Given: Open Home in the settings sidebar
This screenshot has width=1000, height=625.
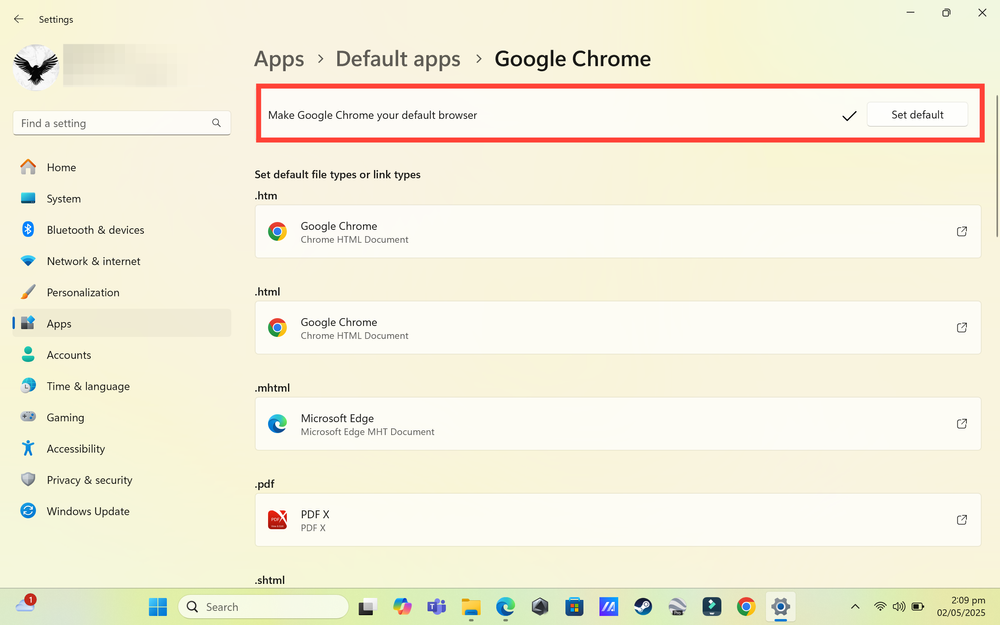Looking at the screenshot, I should pos(122,167).
